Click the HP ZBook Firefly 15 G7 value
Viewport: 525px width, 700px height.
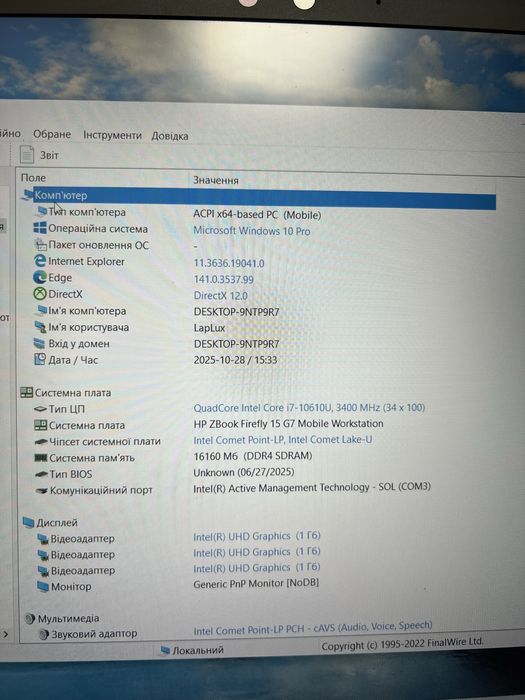click(288, 424)
